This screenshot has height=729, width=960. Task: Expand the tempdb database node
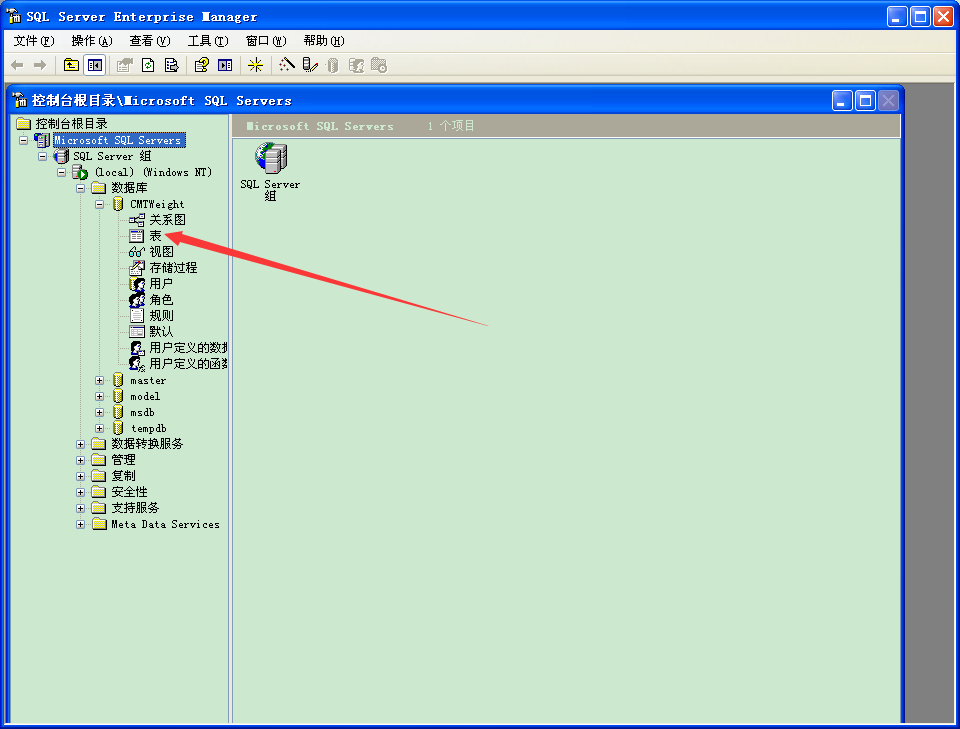[x=99, y=428]
